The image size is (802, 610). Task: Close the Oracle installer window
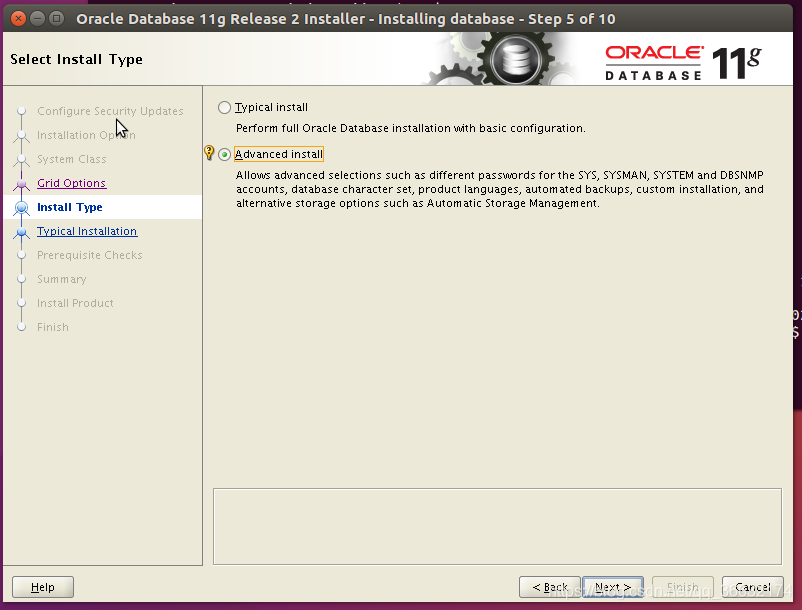(x=18, y=19)
